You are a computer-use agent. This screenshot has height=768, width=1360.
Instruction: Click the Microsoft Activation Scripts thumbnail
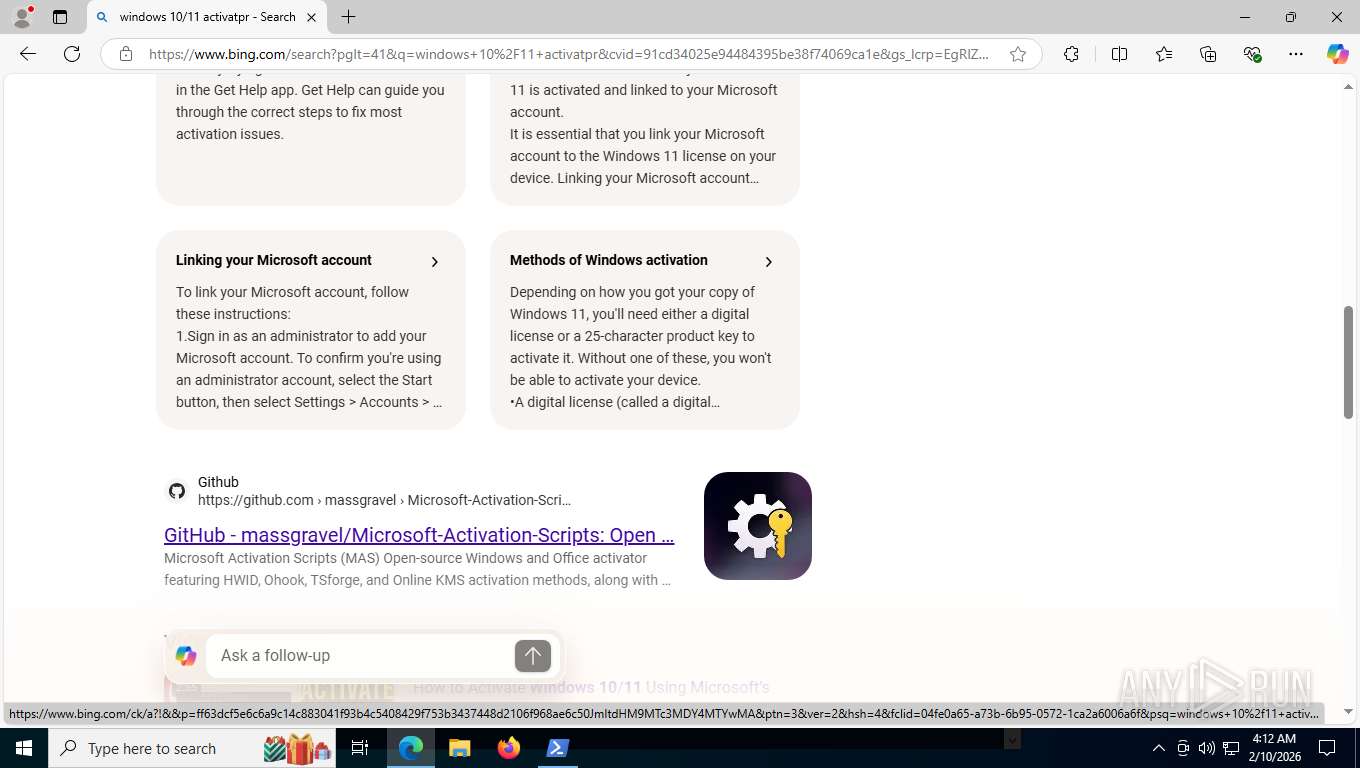pos(758,526)
